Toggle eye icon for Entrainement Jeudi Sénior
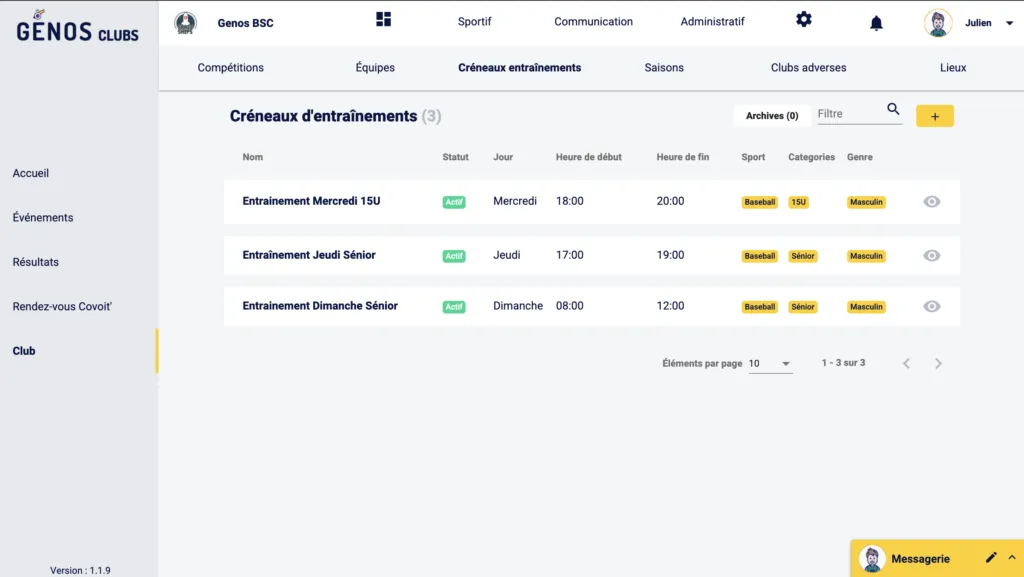Screen dimensions: 1024x577 tap(931, 256)
